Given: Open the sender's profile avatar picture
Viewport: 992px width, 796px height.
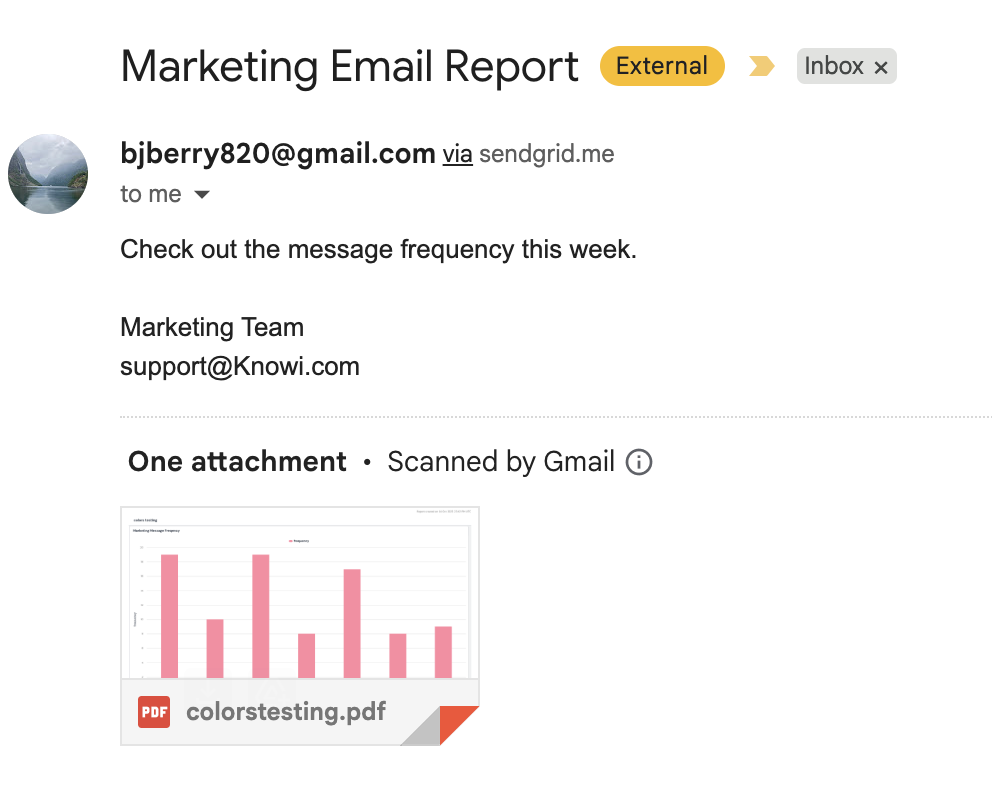Looking at the screenshot, I should (x=48, y=174).
